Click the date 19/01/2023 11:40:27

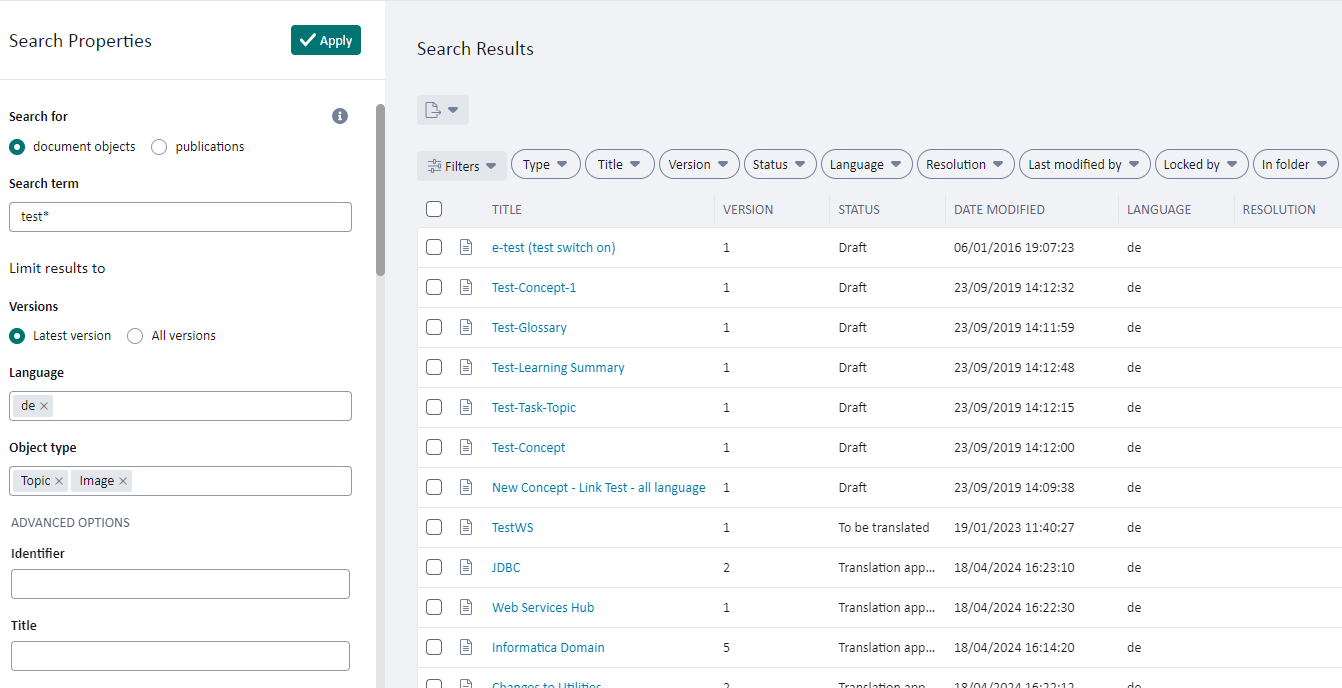(1014, 527)
